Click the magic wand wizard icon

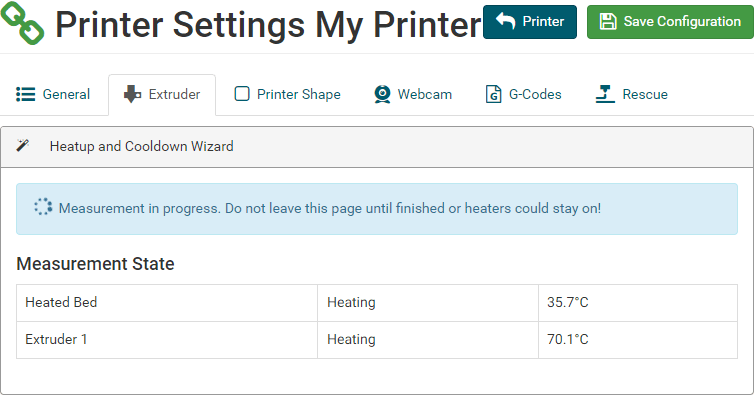[23, 145]
